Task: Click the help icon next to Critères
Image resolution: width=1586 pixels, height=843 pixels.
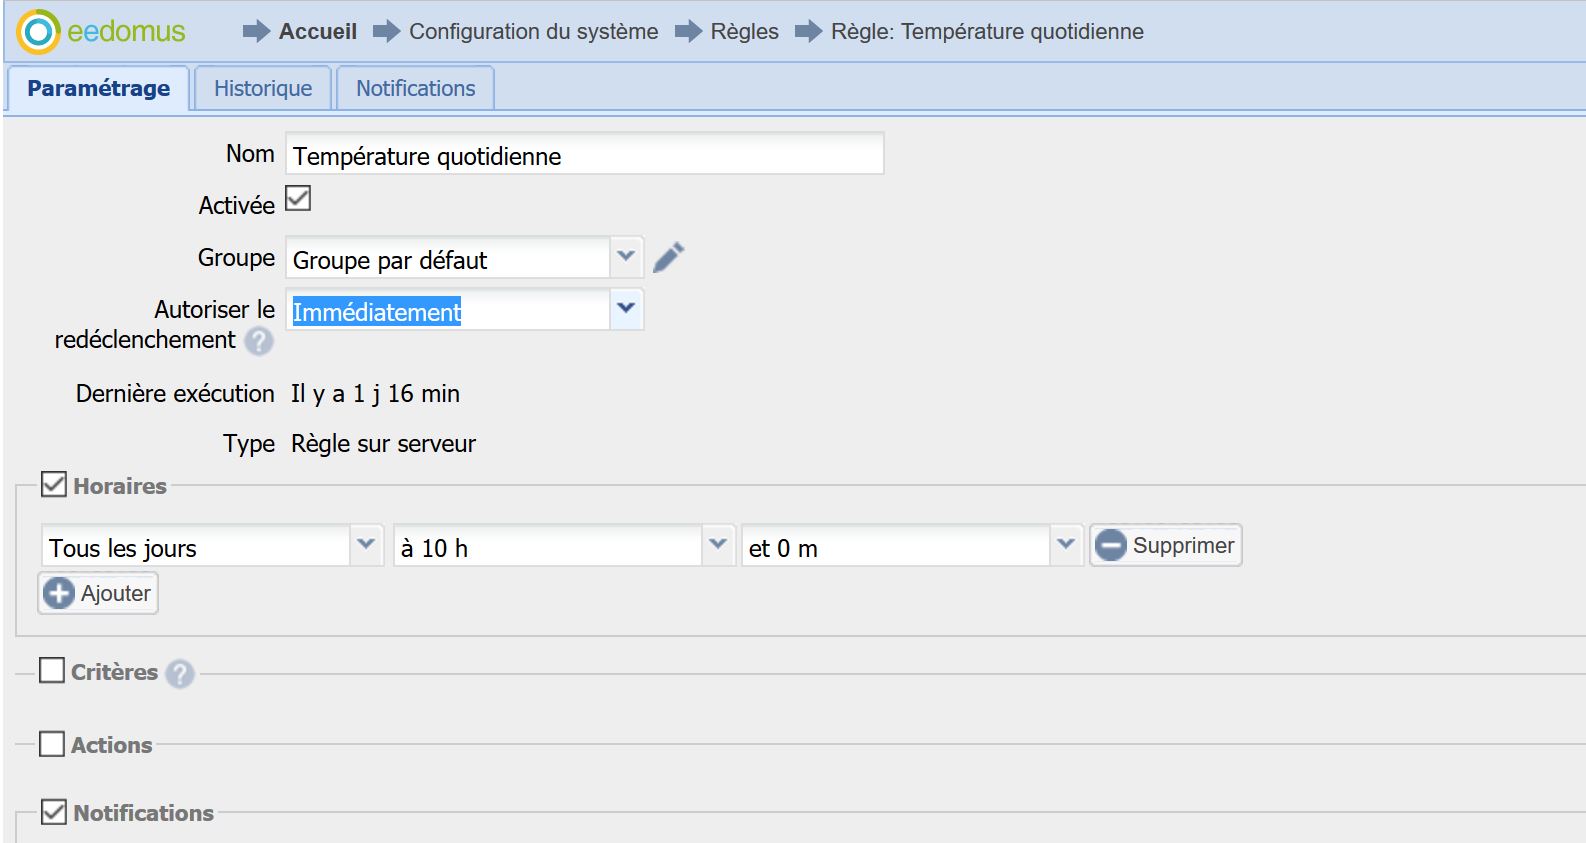Action: (x=180, y=674)
